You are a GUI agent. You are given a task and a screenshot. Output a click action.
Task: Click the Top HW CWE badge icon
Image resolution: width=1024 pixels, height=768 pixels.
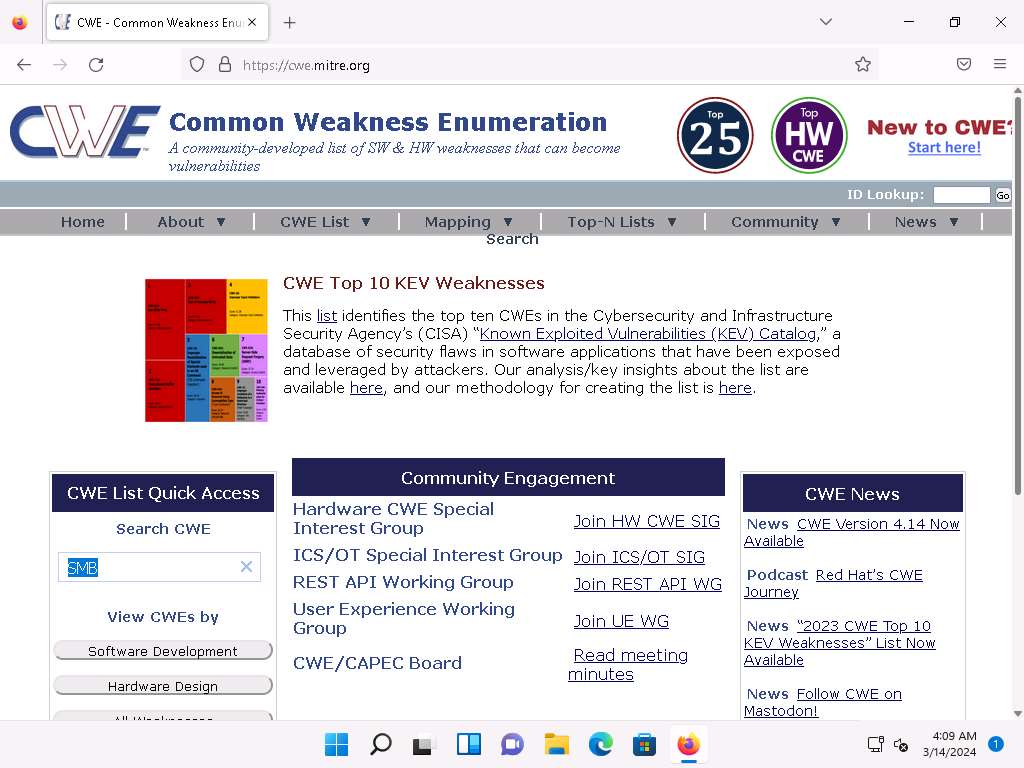(x=809, y=135)
